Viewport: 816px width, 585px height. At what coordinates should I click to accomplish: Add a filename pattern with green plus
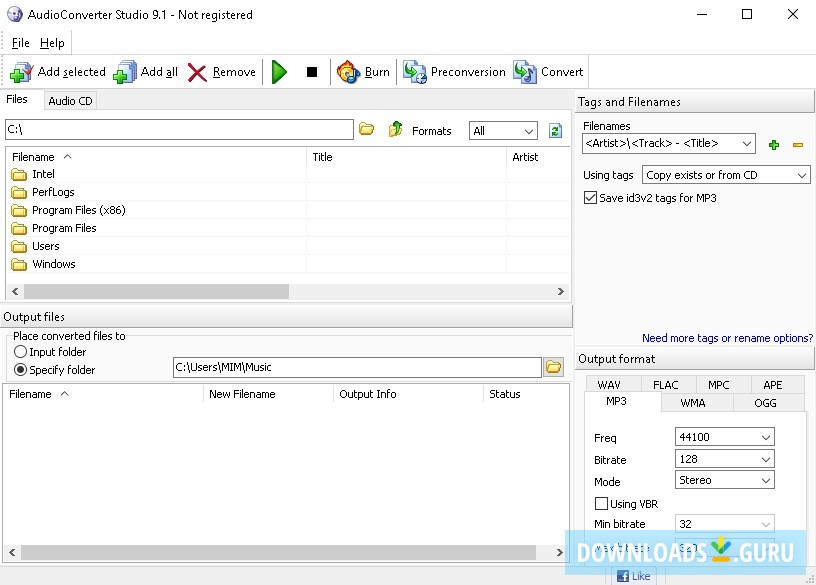(774, 145)
